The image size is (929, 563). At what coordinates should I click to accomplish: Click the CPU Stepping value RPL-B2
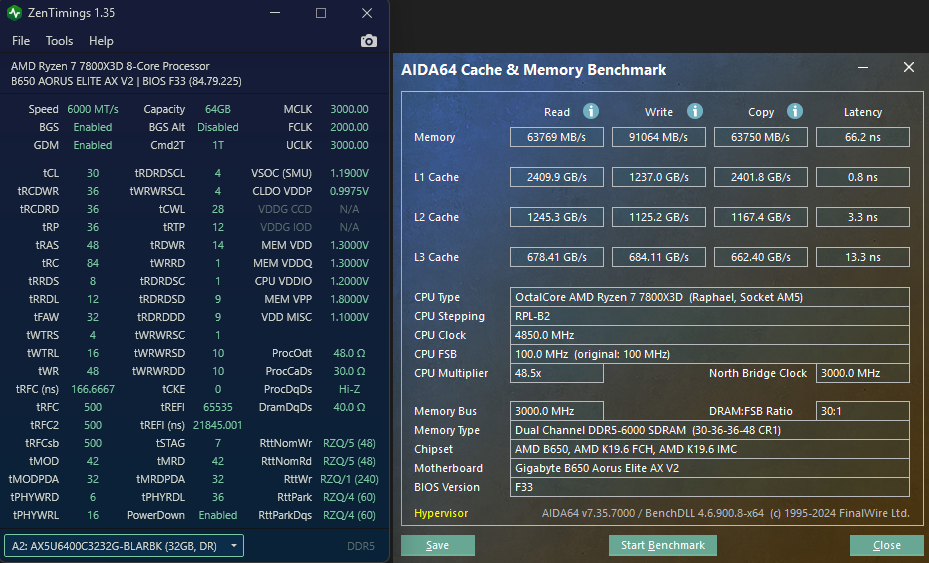tap(709, 316)
